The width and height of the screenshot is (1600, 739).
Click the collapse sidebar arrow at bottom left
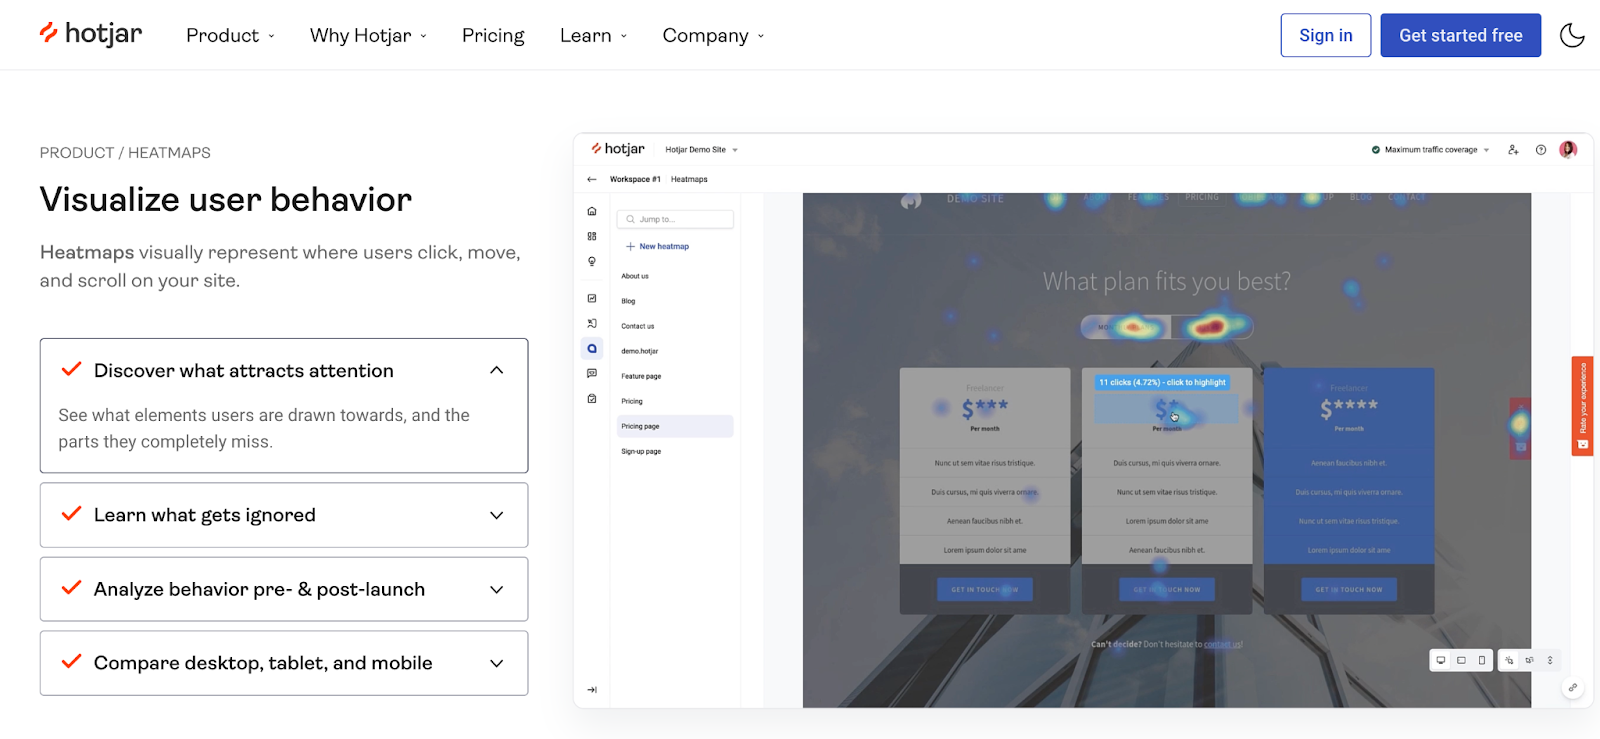tap(592, 690)
